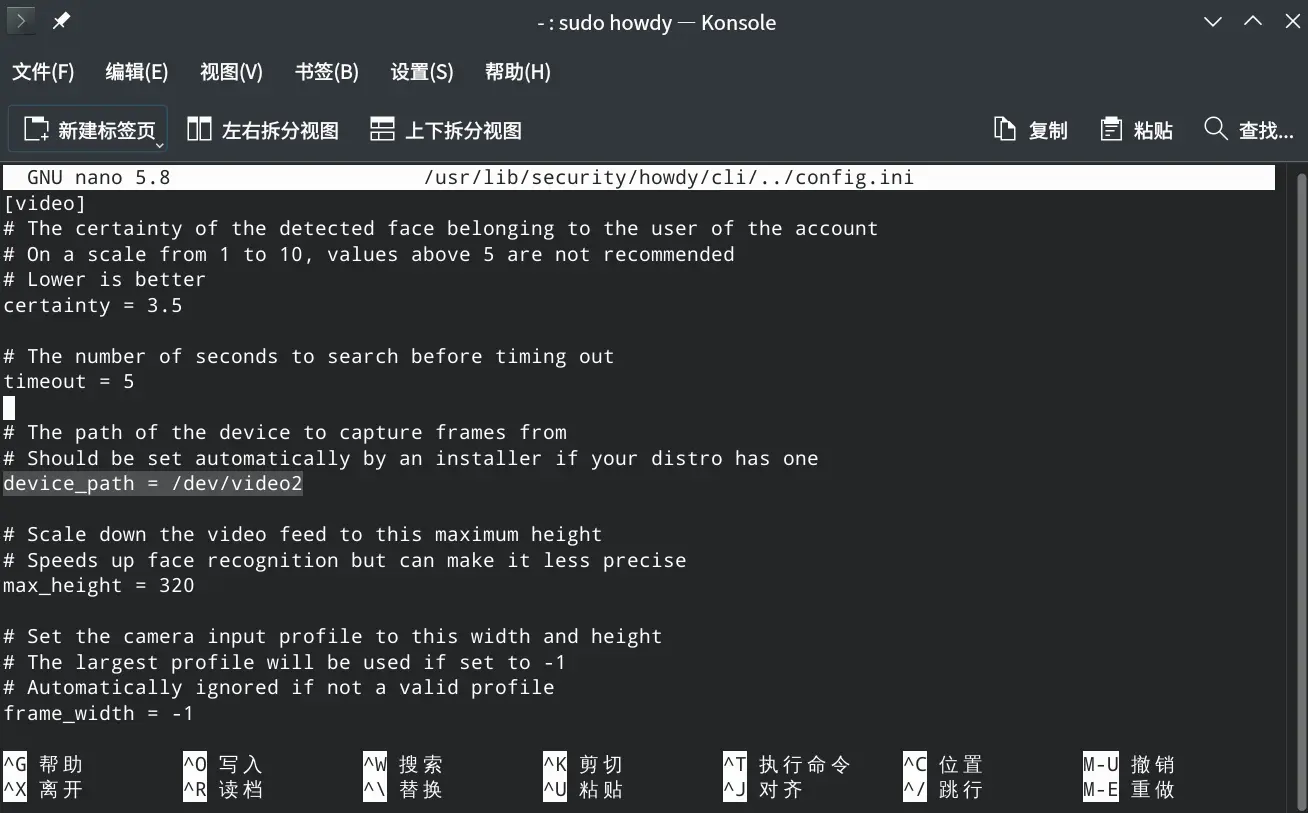Click the ^K 剪切 cut shortcut

(583, 765)
